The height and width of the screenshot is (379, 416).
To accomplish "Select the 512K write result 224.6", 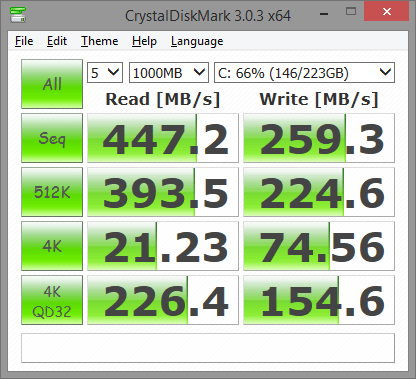I will click(x=319, y=192).
